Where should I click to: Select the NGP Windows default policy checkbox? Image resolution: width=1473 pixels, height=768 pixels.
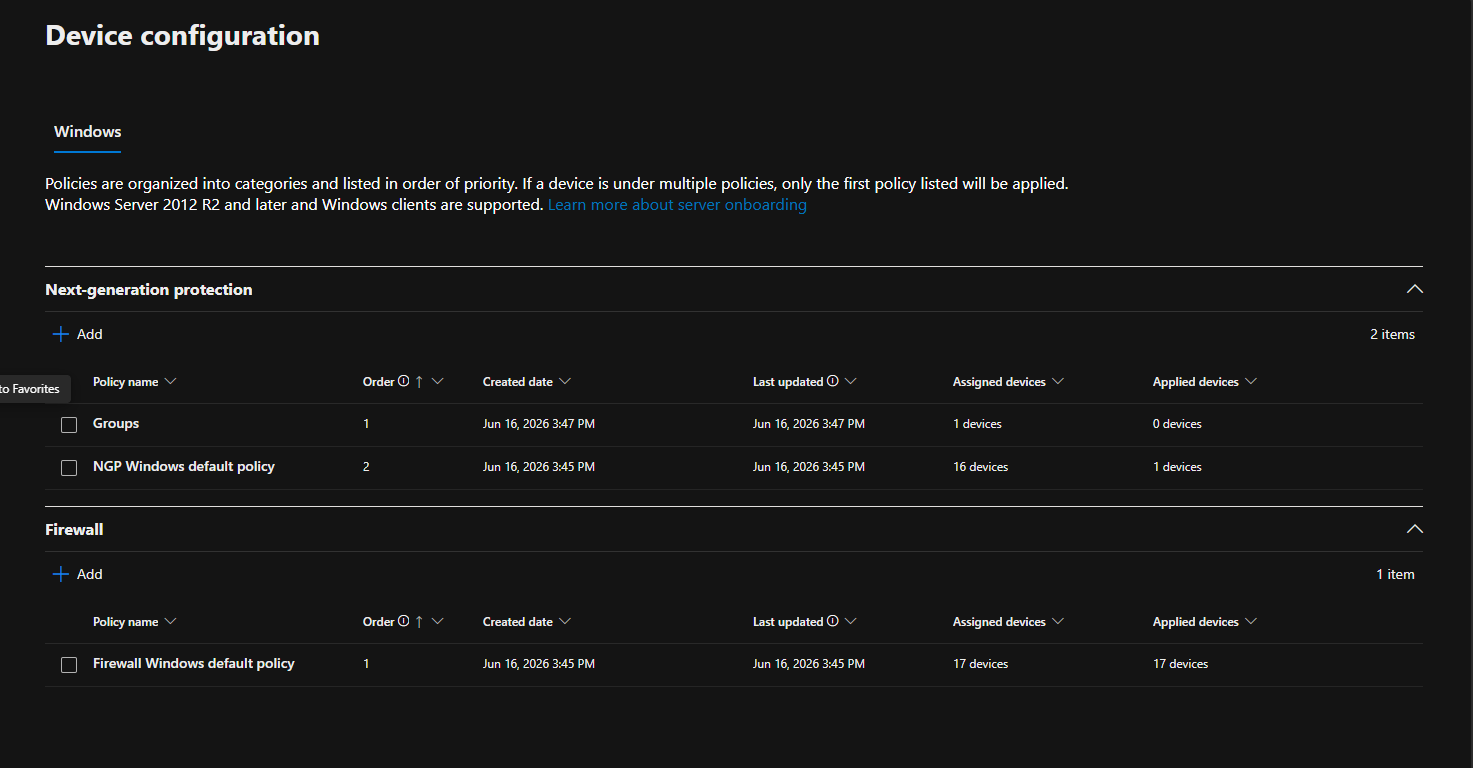(x=69, y=468)
